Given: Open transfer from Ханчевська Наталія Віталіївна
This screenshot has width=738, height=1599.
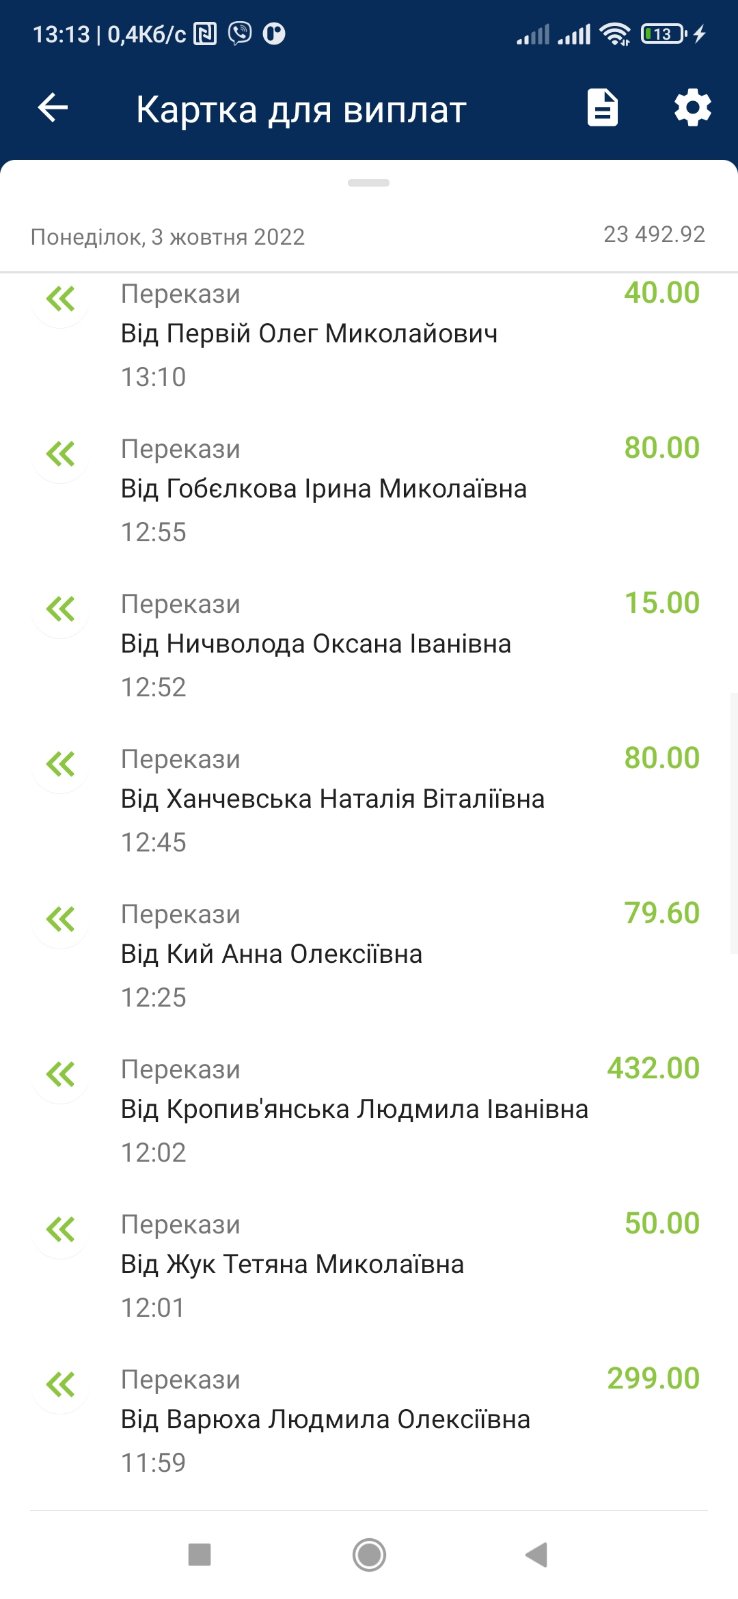Looking at the screenshot, I should click(332, 799).
